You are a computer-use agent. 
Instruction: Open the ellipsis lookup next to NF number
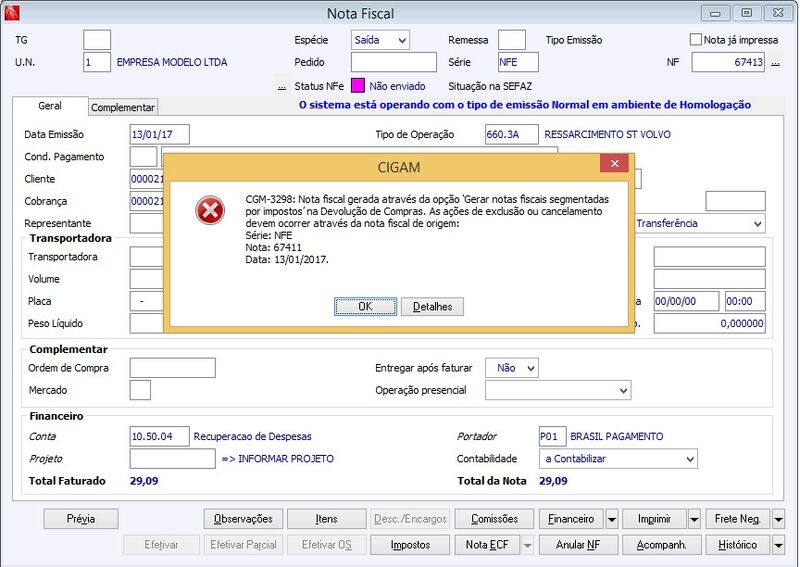pyautogui.click(x=776, y=63)
